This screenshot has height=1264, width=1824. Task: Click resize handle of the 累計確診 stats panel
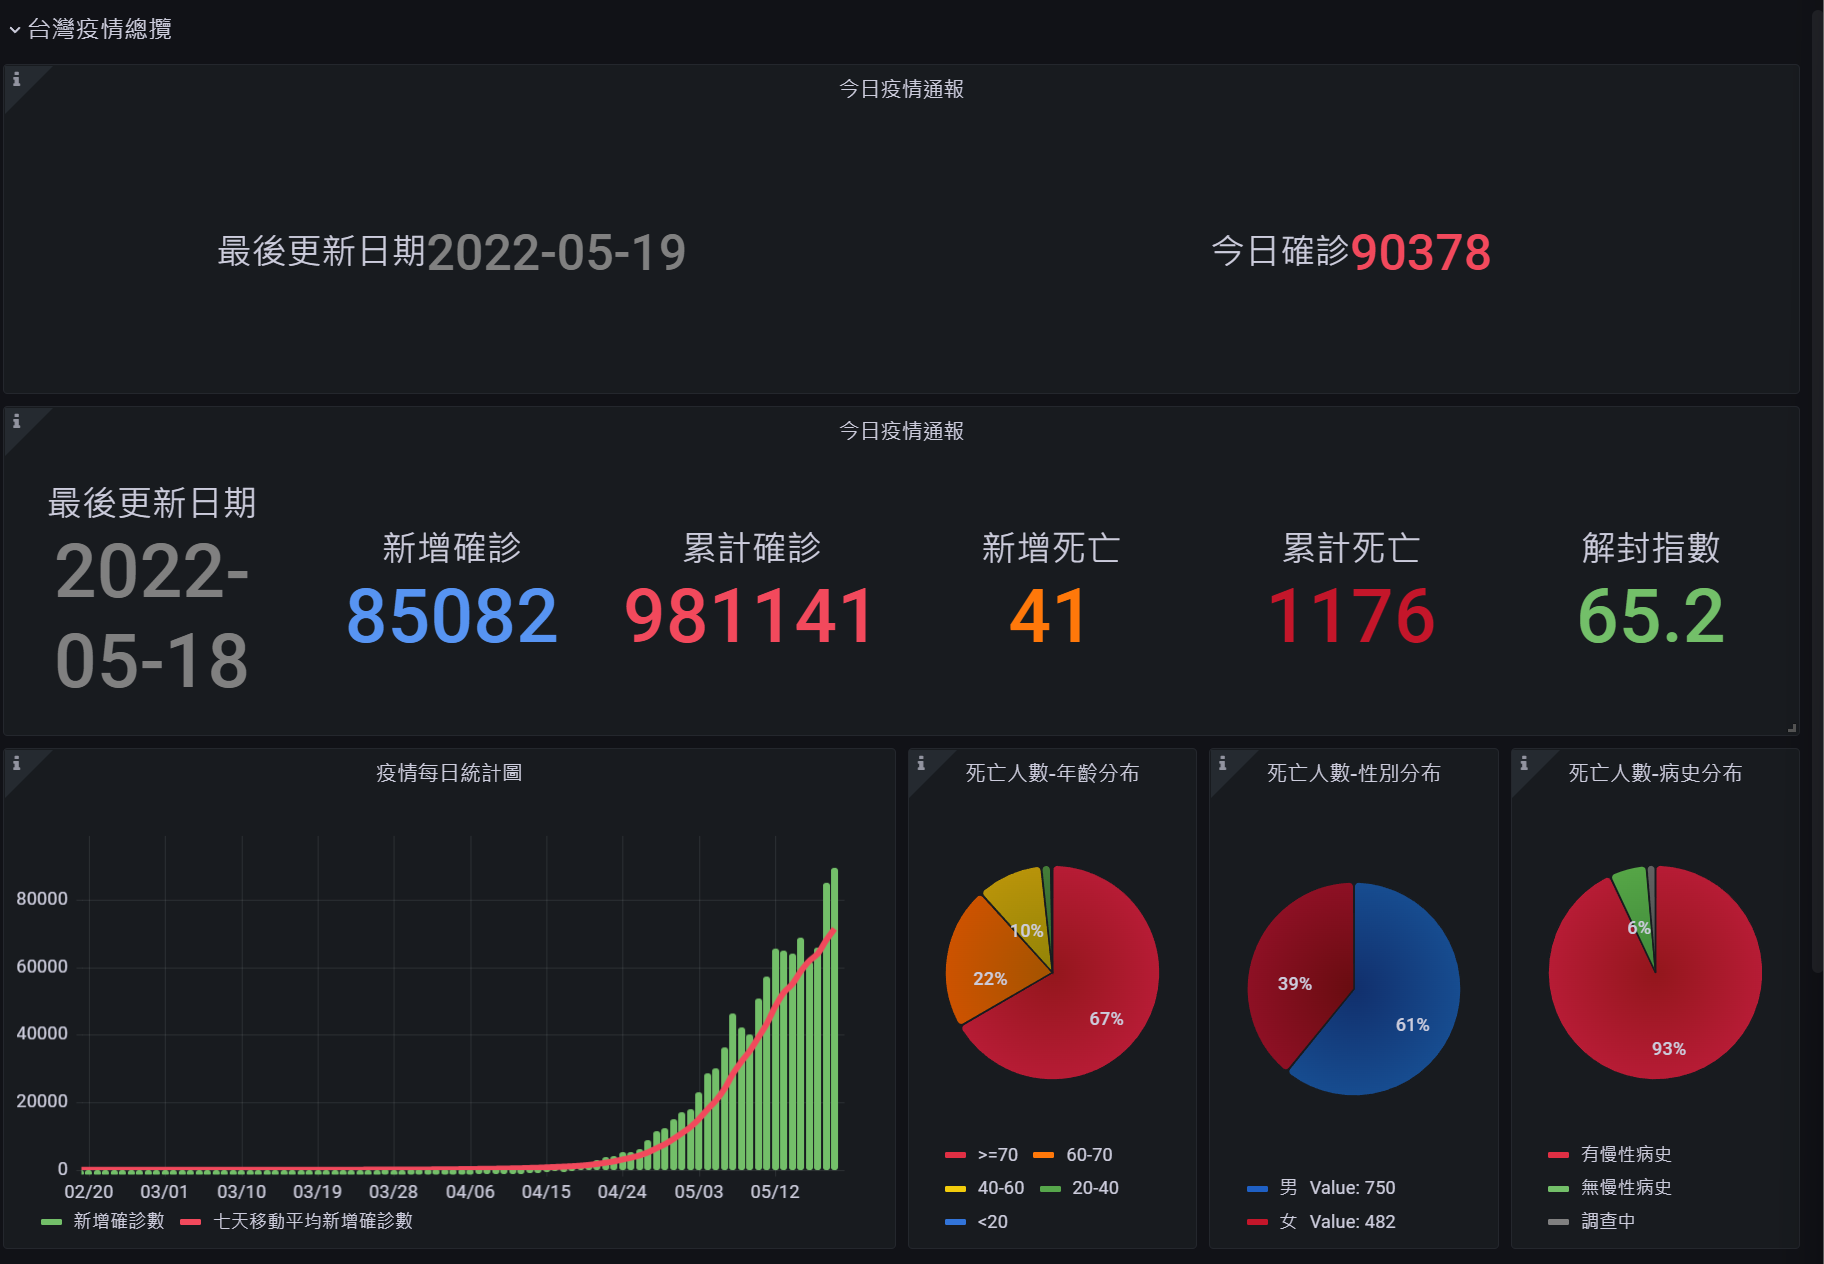click(1792, 728)
